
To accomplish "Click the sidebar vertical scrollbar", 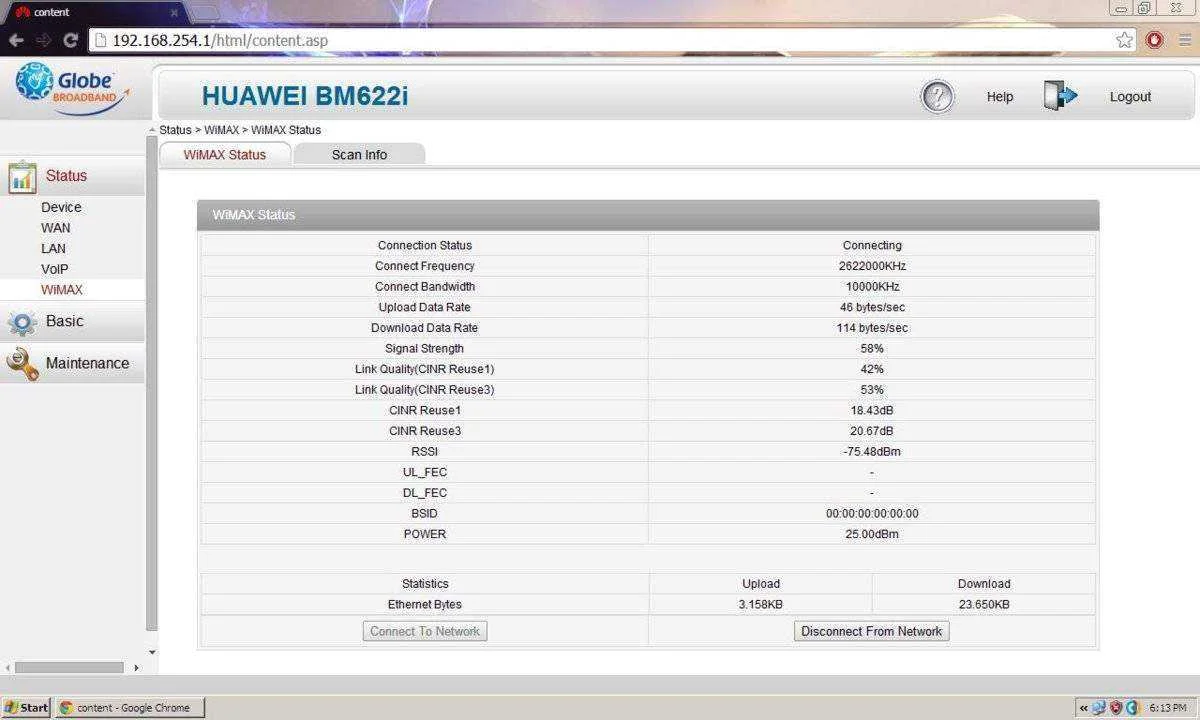I will point(152,385).
